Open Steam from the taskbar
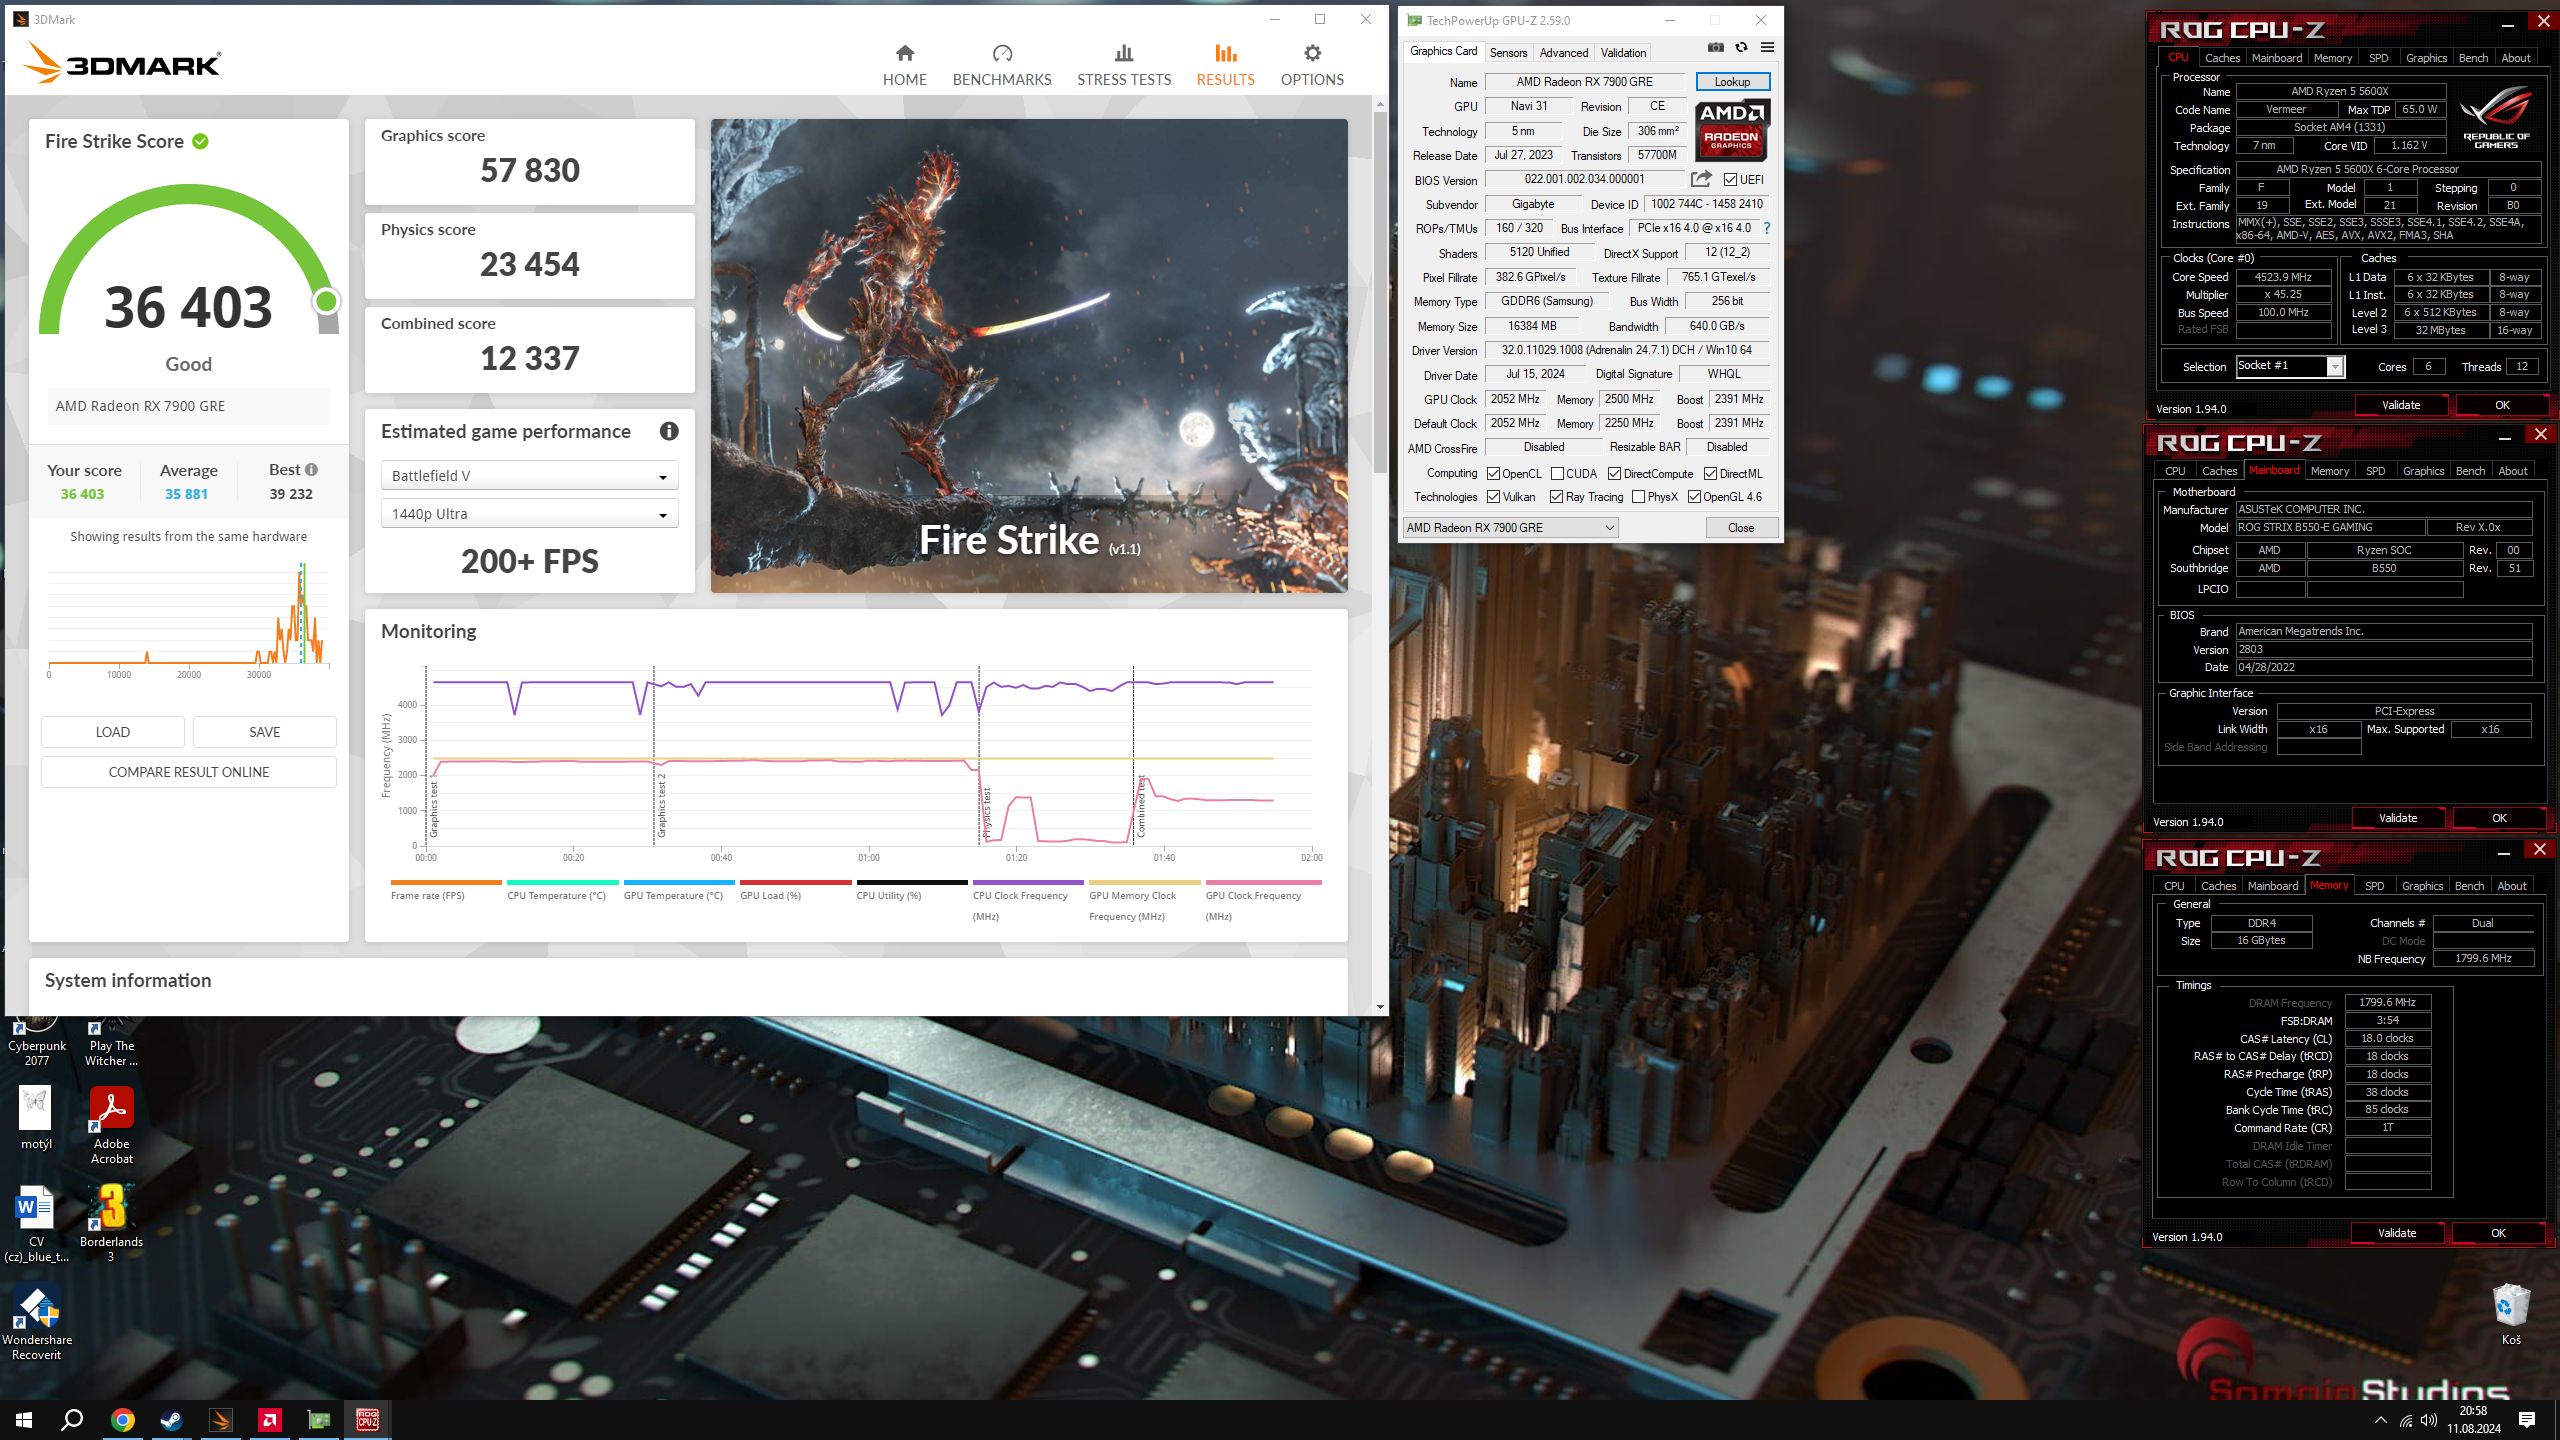The image size is (2560, 1440). (171, 1420)
